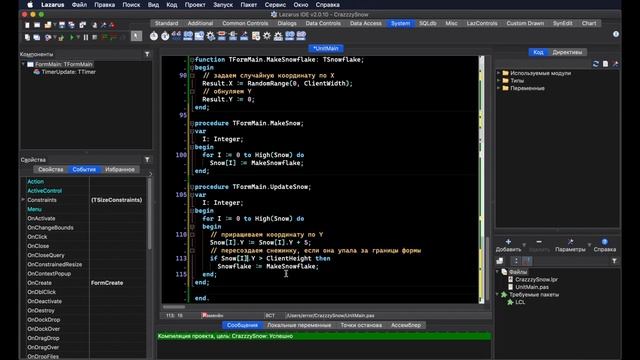
Task: Expand the Переменные folder in Code Explorer
Action: (x=498, y=88)
